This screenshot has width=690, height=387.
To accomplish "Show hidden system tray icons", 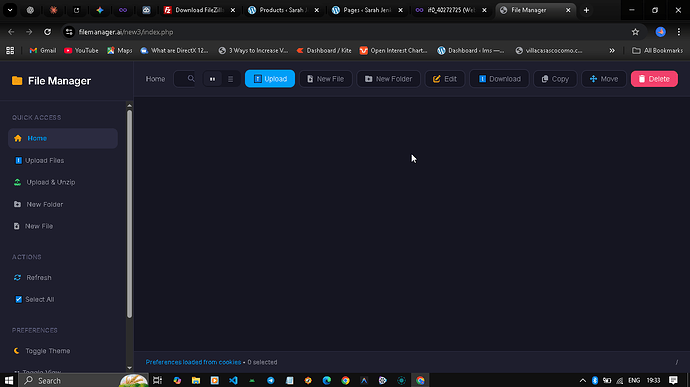I will [x=583, y=380].
